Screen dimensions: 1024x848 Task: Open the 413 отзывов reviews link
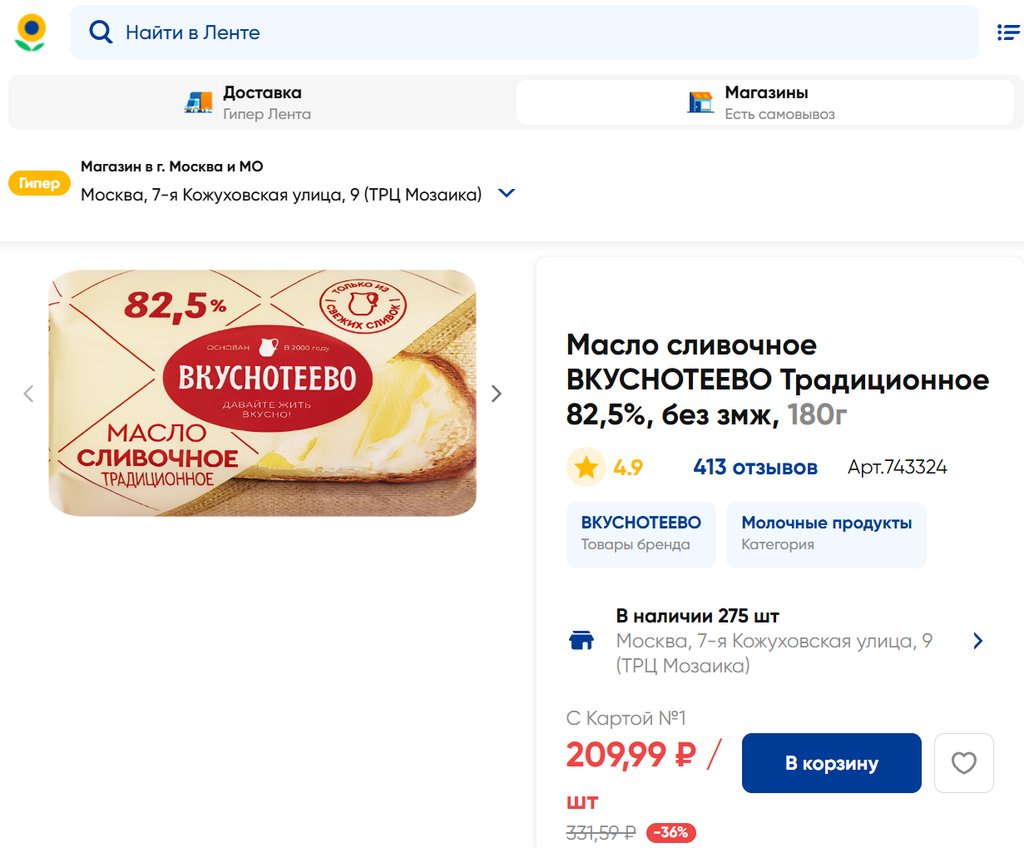(x=755, y=467)
